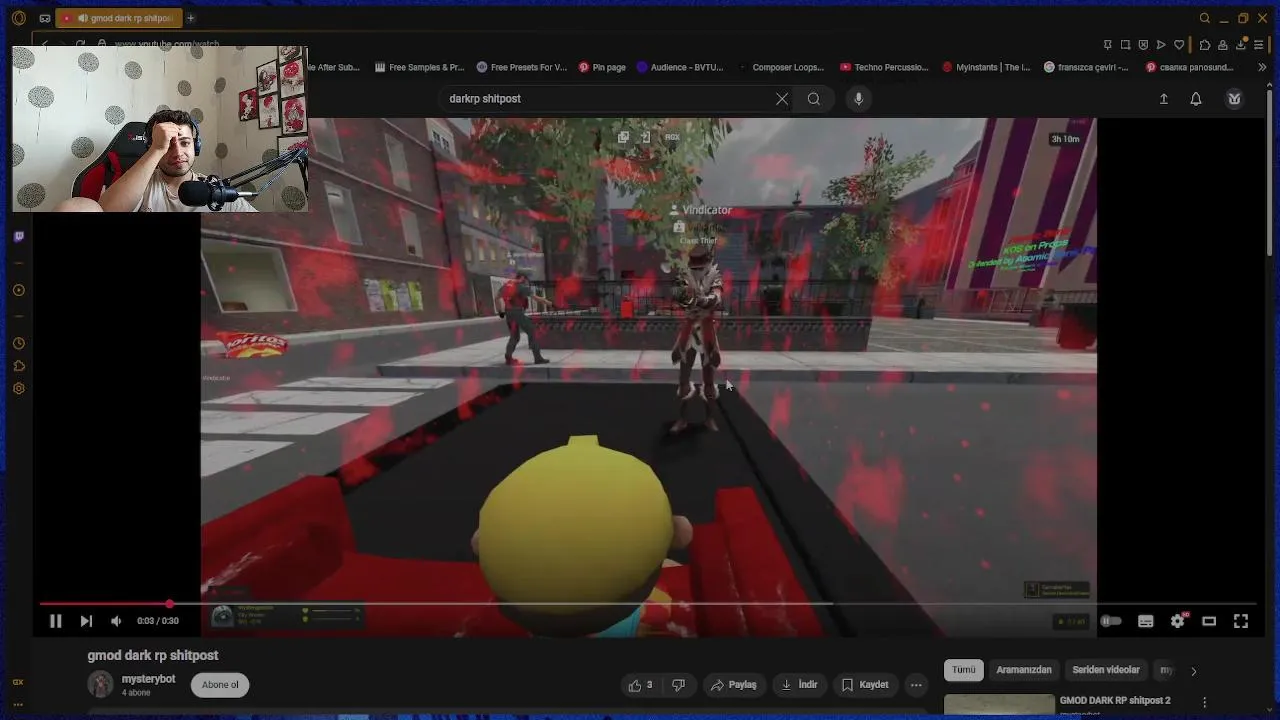Open mysterybot channel avatar
Image resolution: width=1280 pixels, height=720 pixels.
[x=101, y=684]
